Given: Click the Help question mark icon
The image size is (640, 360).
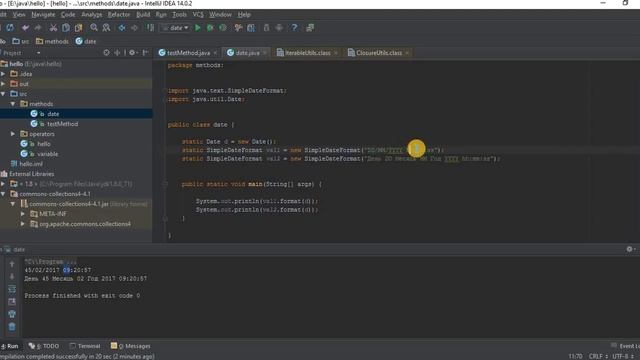Looking at the screenshot, I should (x=294, y=28).
